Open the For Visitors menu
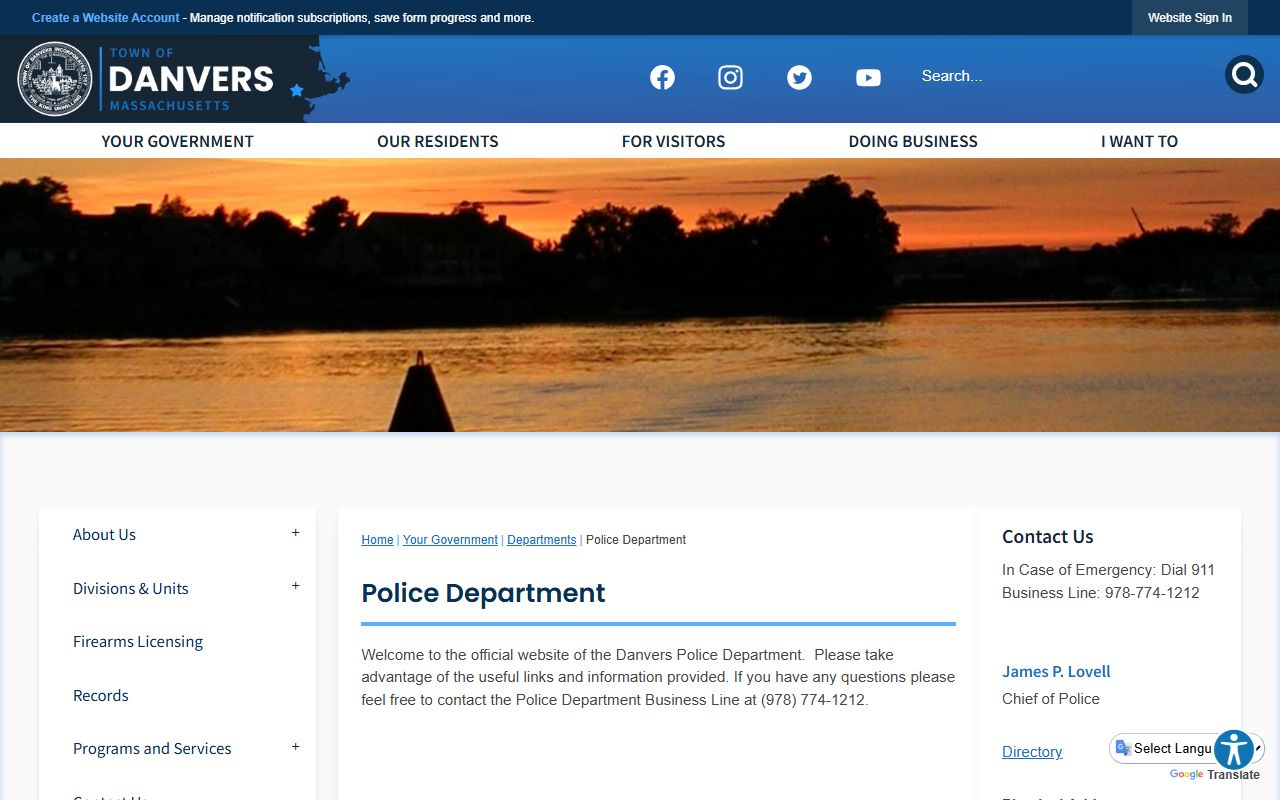Viewport: 1280px width, 800px height. [x=673, y=141]
